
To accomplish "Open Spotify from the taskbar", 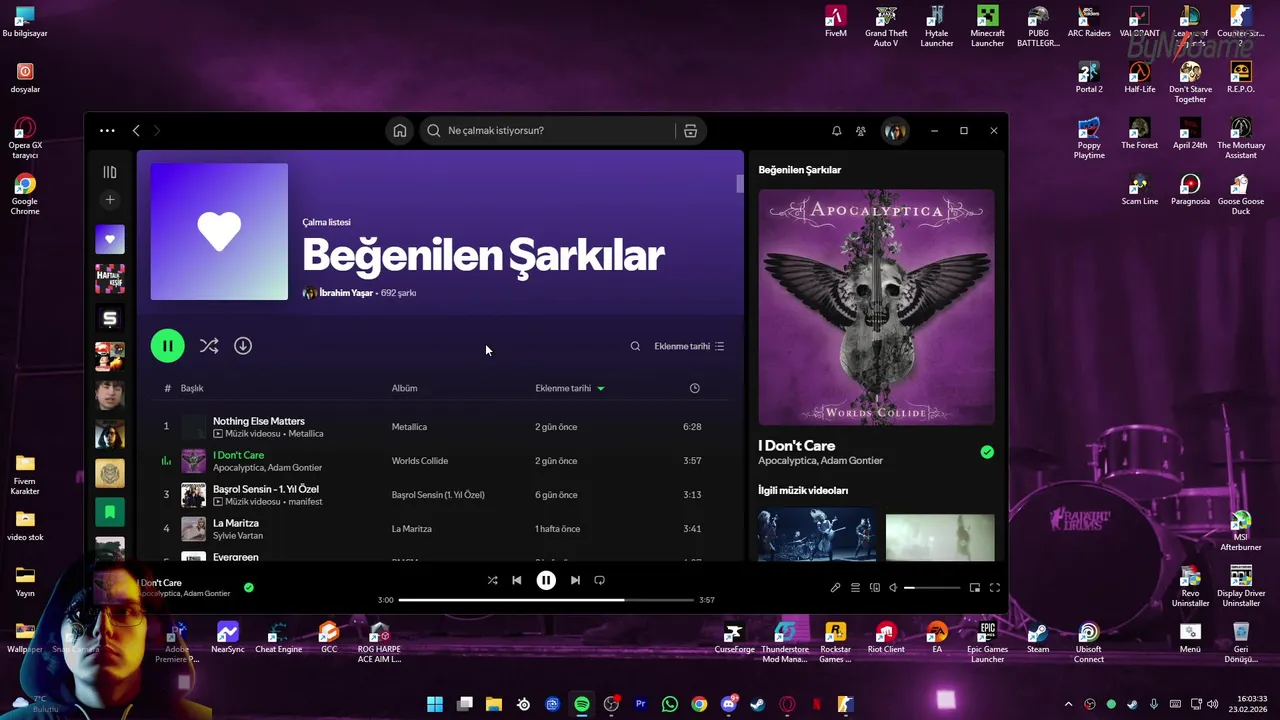I will pos(582,704).
